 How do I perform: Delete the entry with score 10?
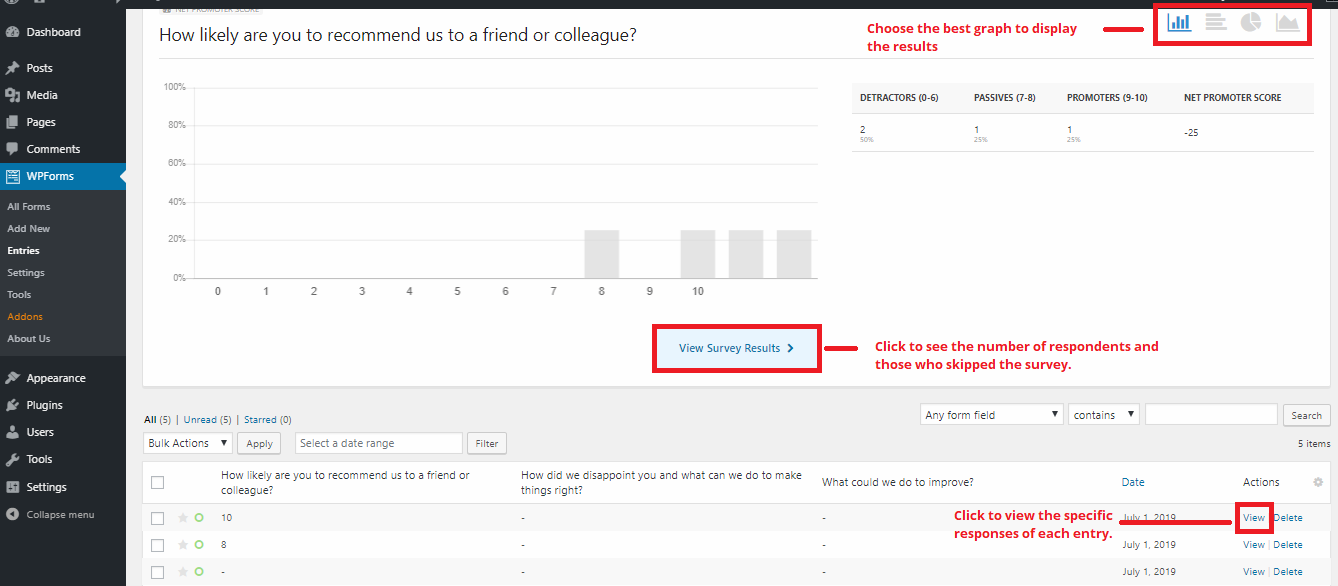tap(1288, 518)
